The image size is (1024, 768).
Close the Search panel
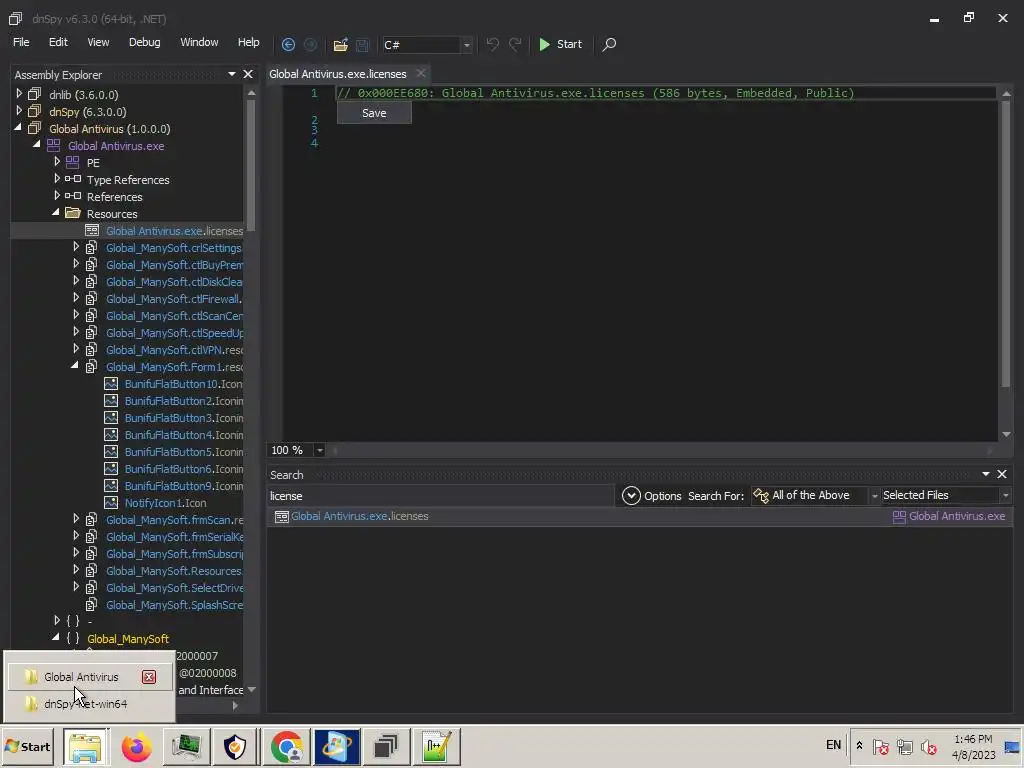[1002, 474]
